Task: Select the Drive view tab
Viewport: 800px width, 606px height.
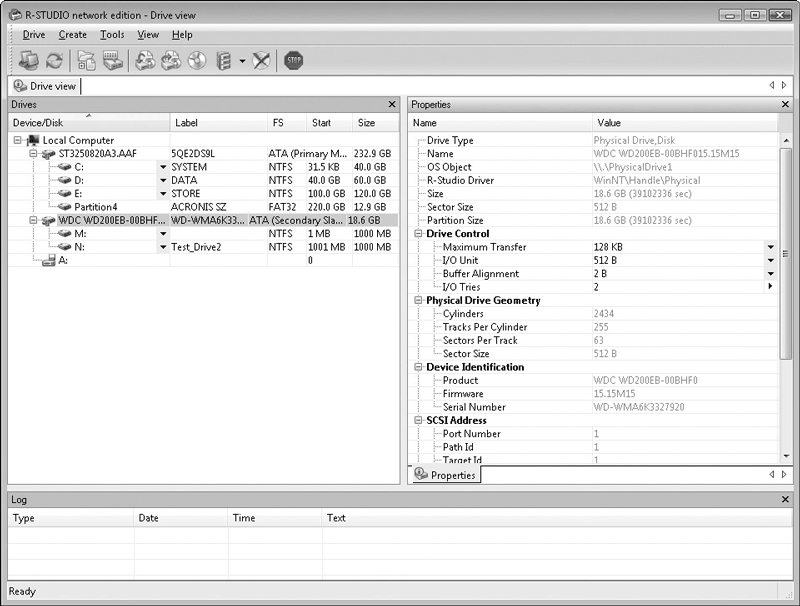Action: 45,86
